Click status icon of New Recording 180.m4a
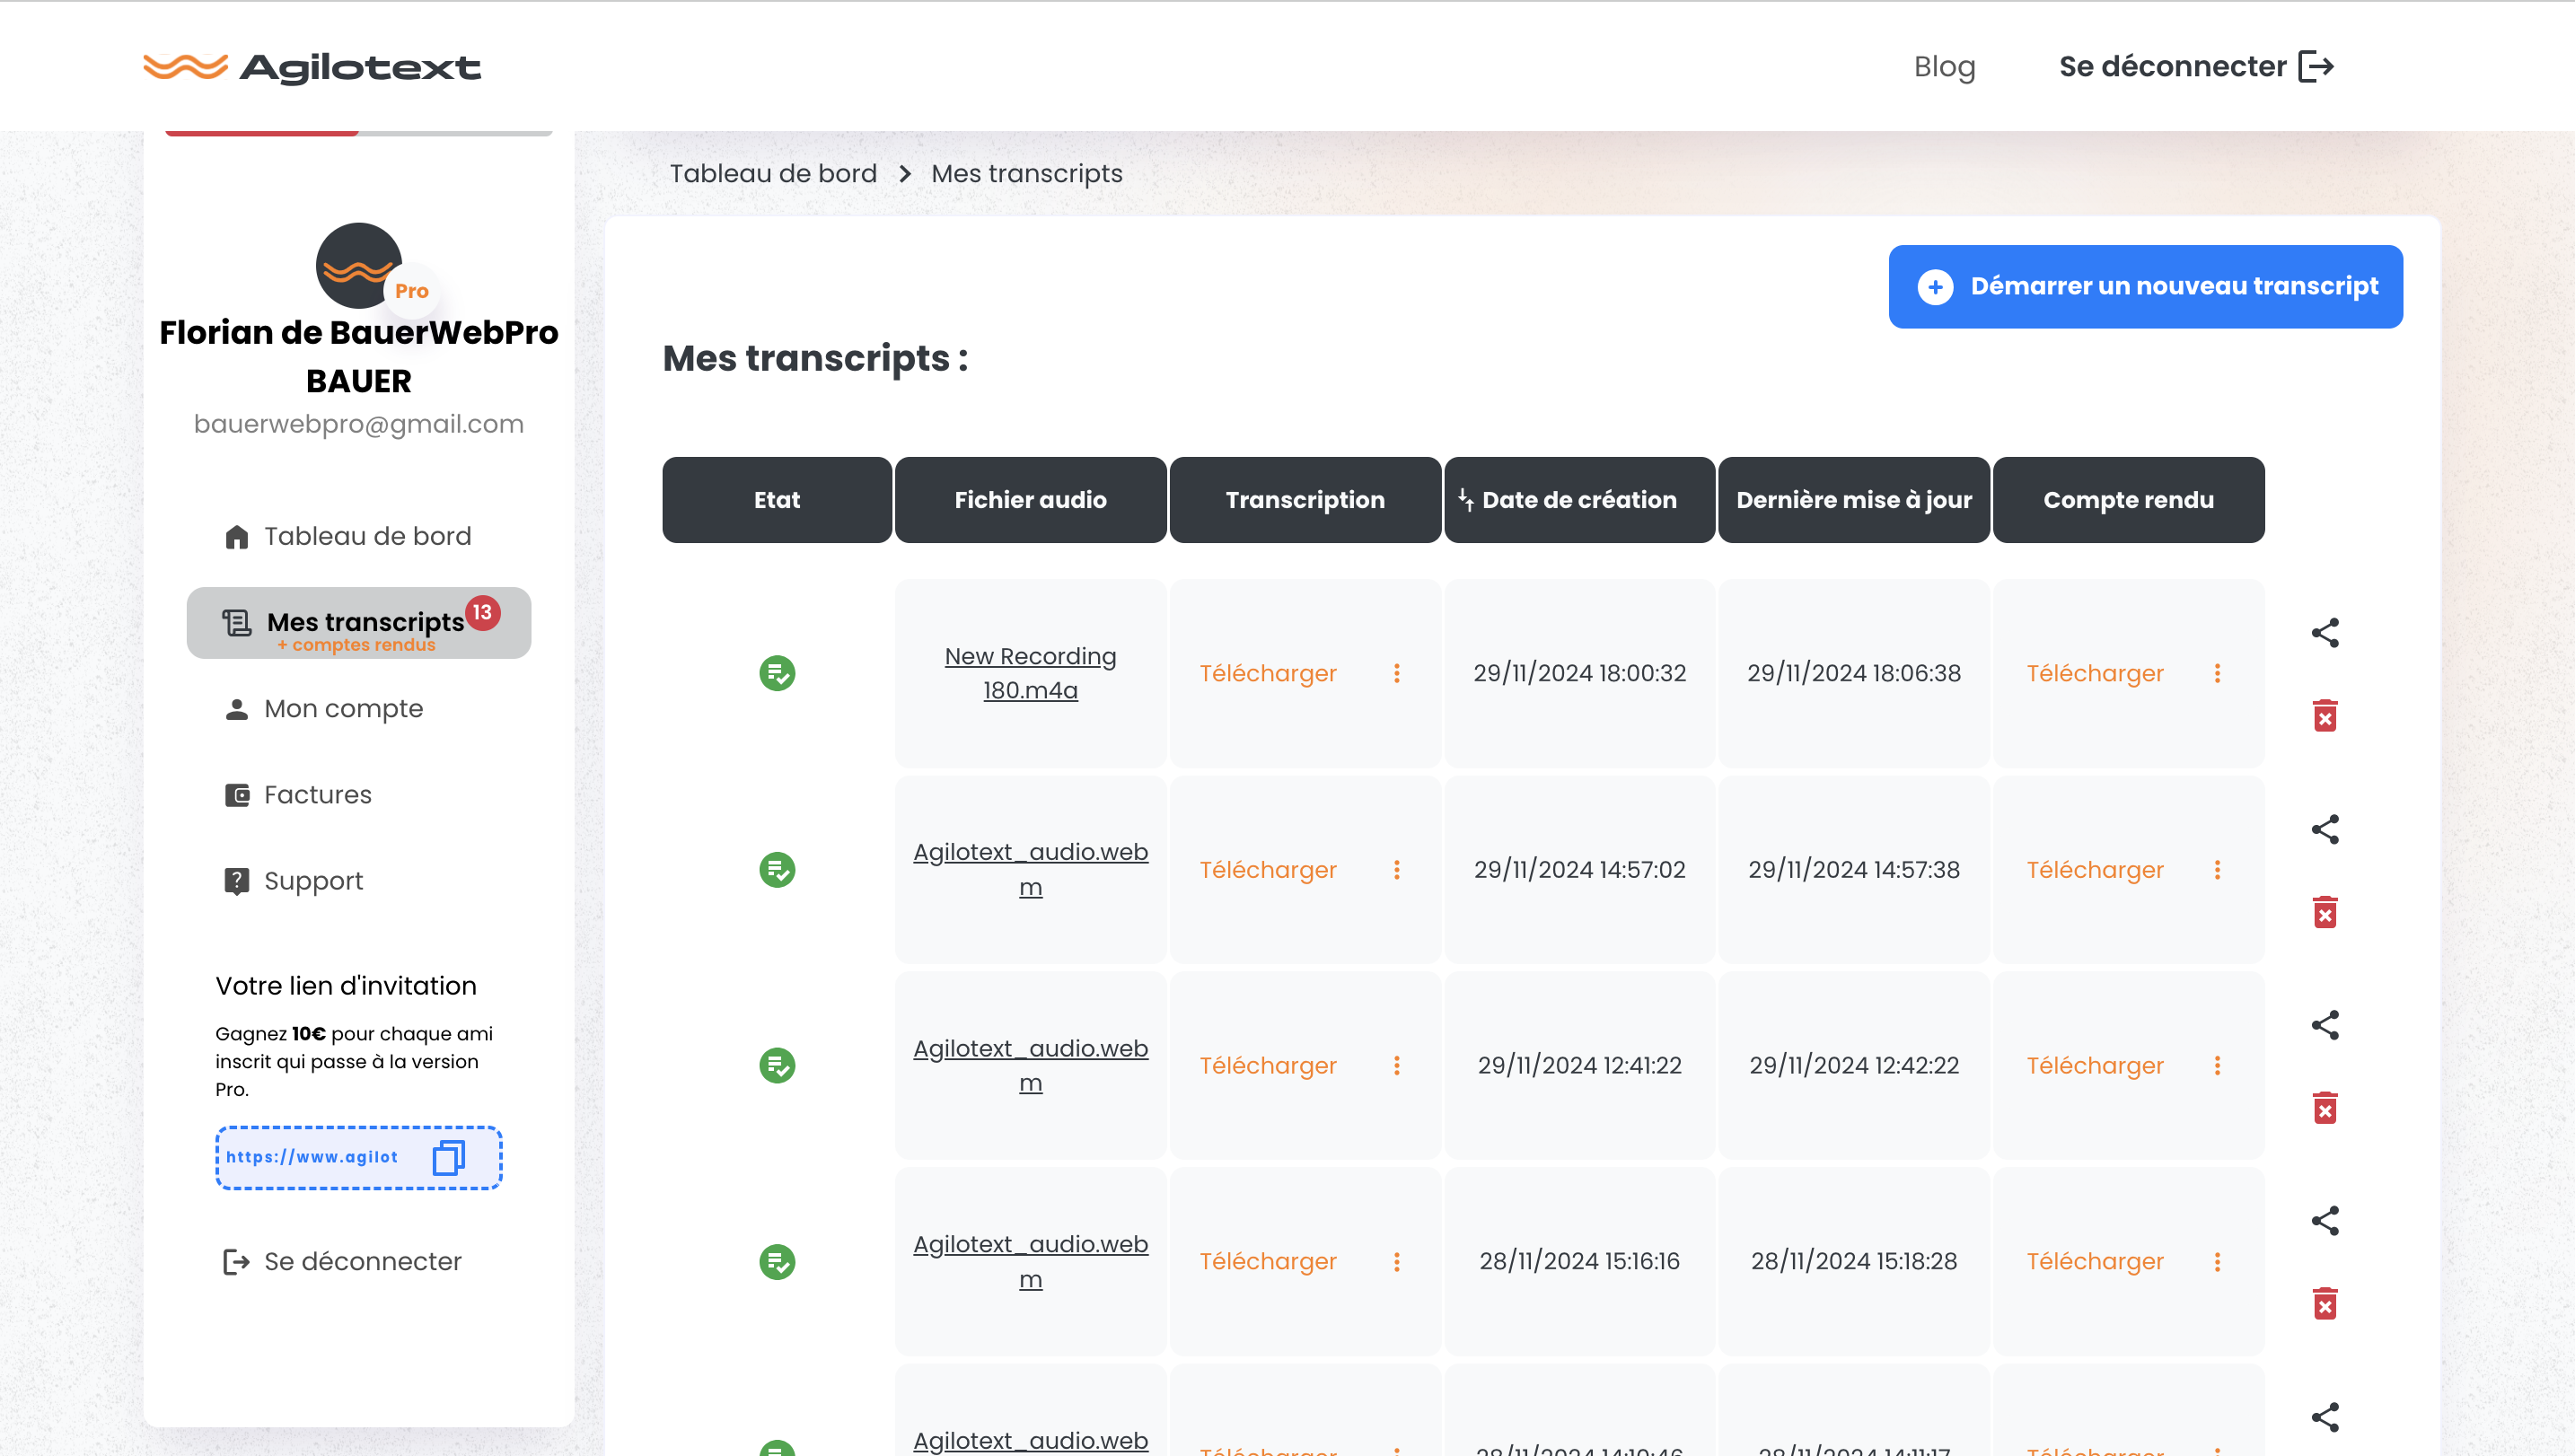The image size is (2575, 1456). point(777,673)
